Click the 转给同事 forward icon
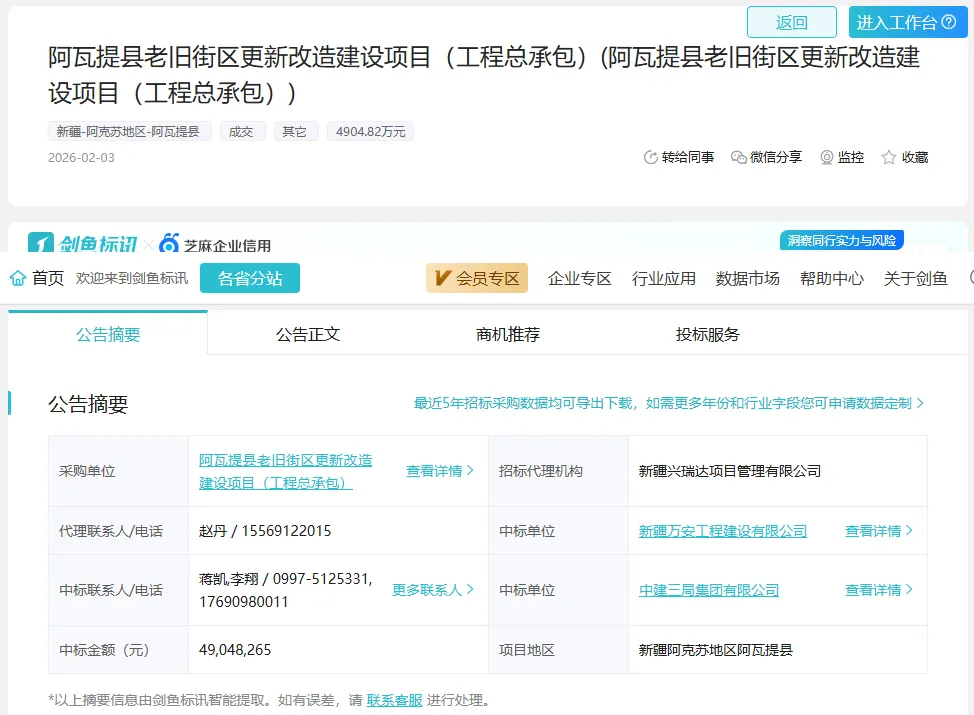974x715 pixels. pyautogui.click(x=651, y=157)
